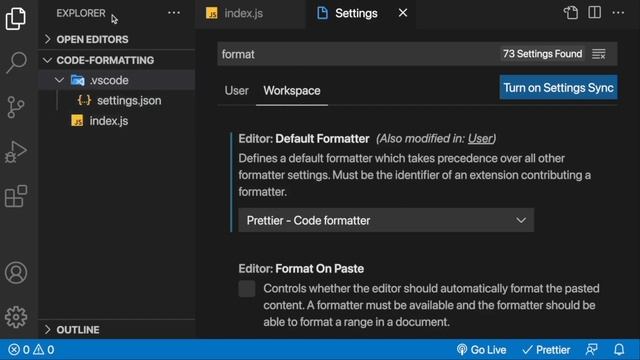The image size is (640, 360).
Task: Enable Format On Paste checkbox
Action: point(247,289)
